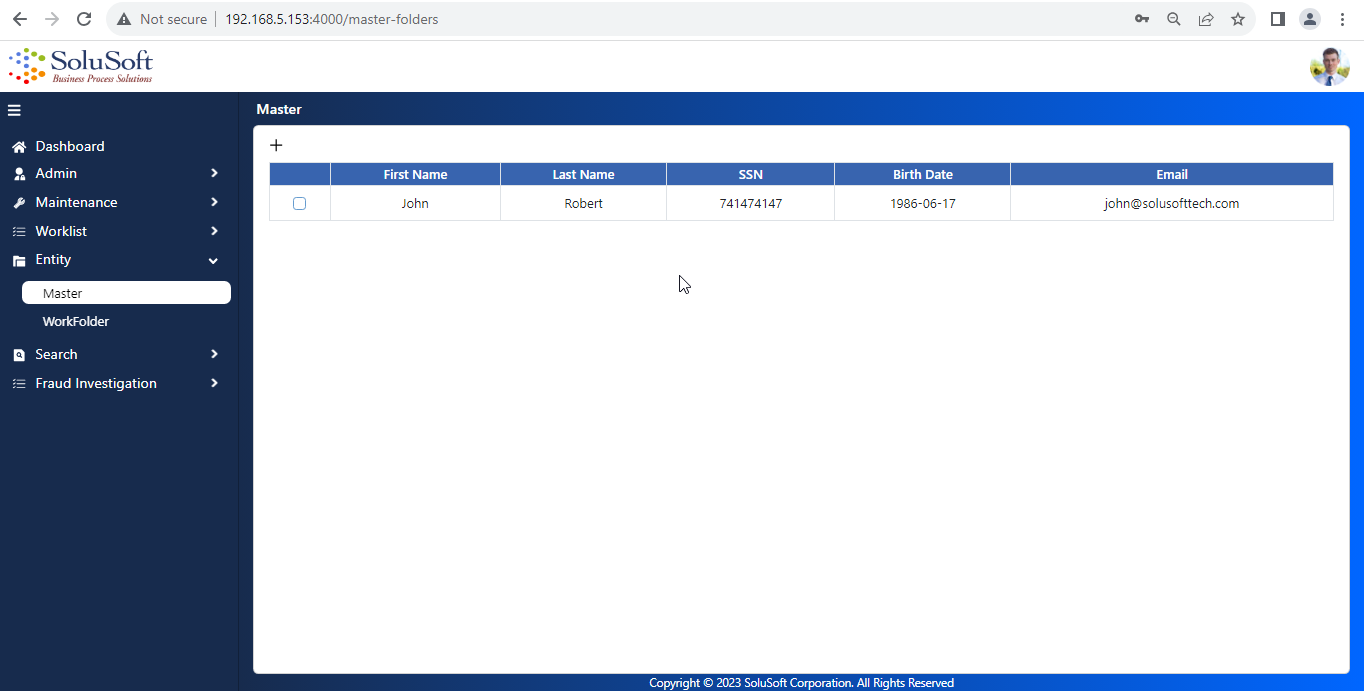The height and width of the screenshot is (691, 1364).
Task: Click the Search menu label
Action: [56, 354]
